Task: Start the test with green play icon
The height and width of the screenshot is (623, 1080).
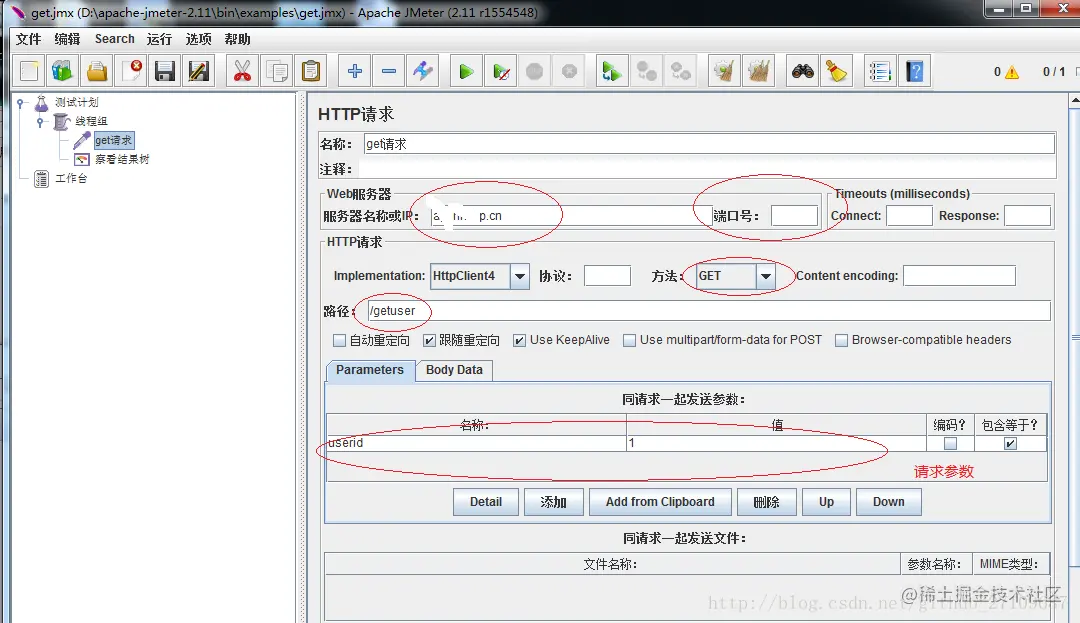Action: (465, 71)
